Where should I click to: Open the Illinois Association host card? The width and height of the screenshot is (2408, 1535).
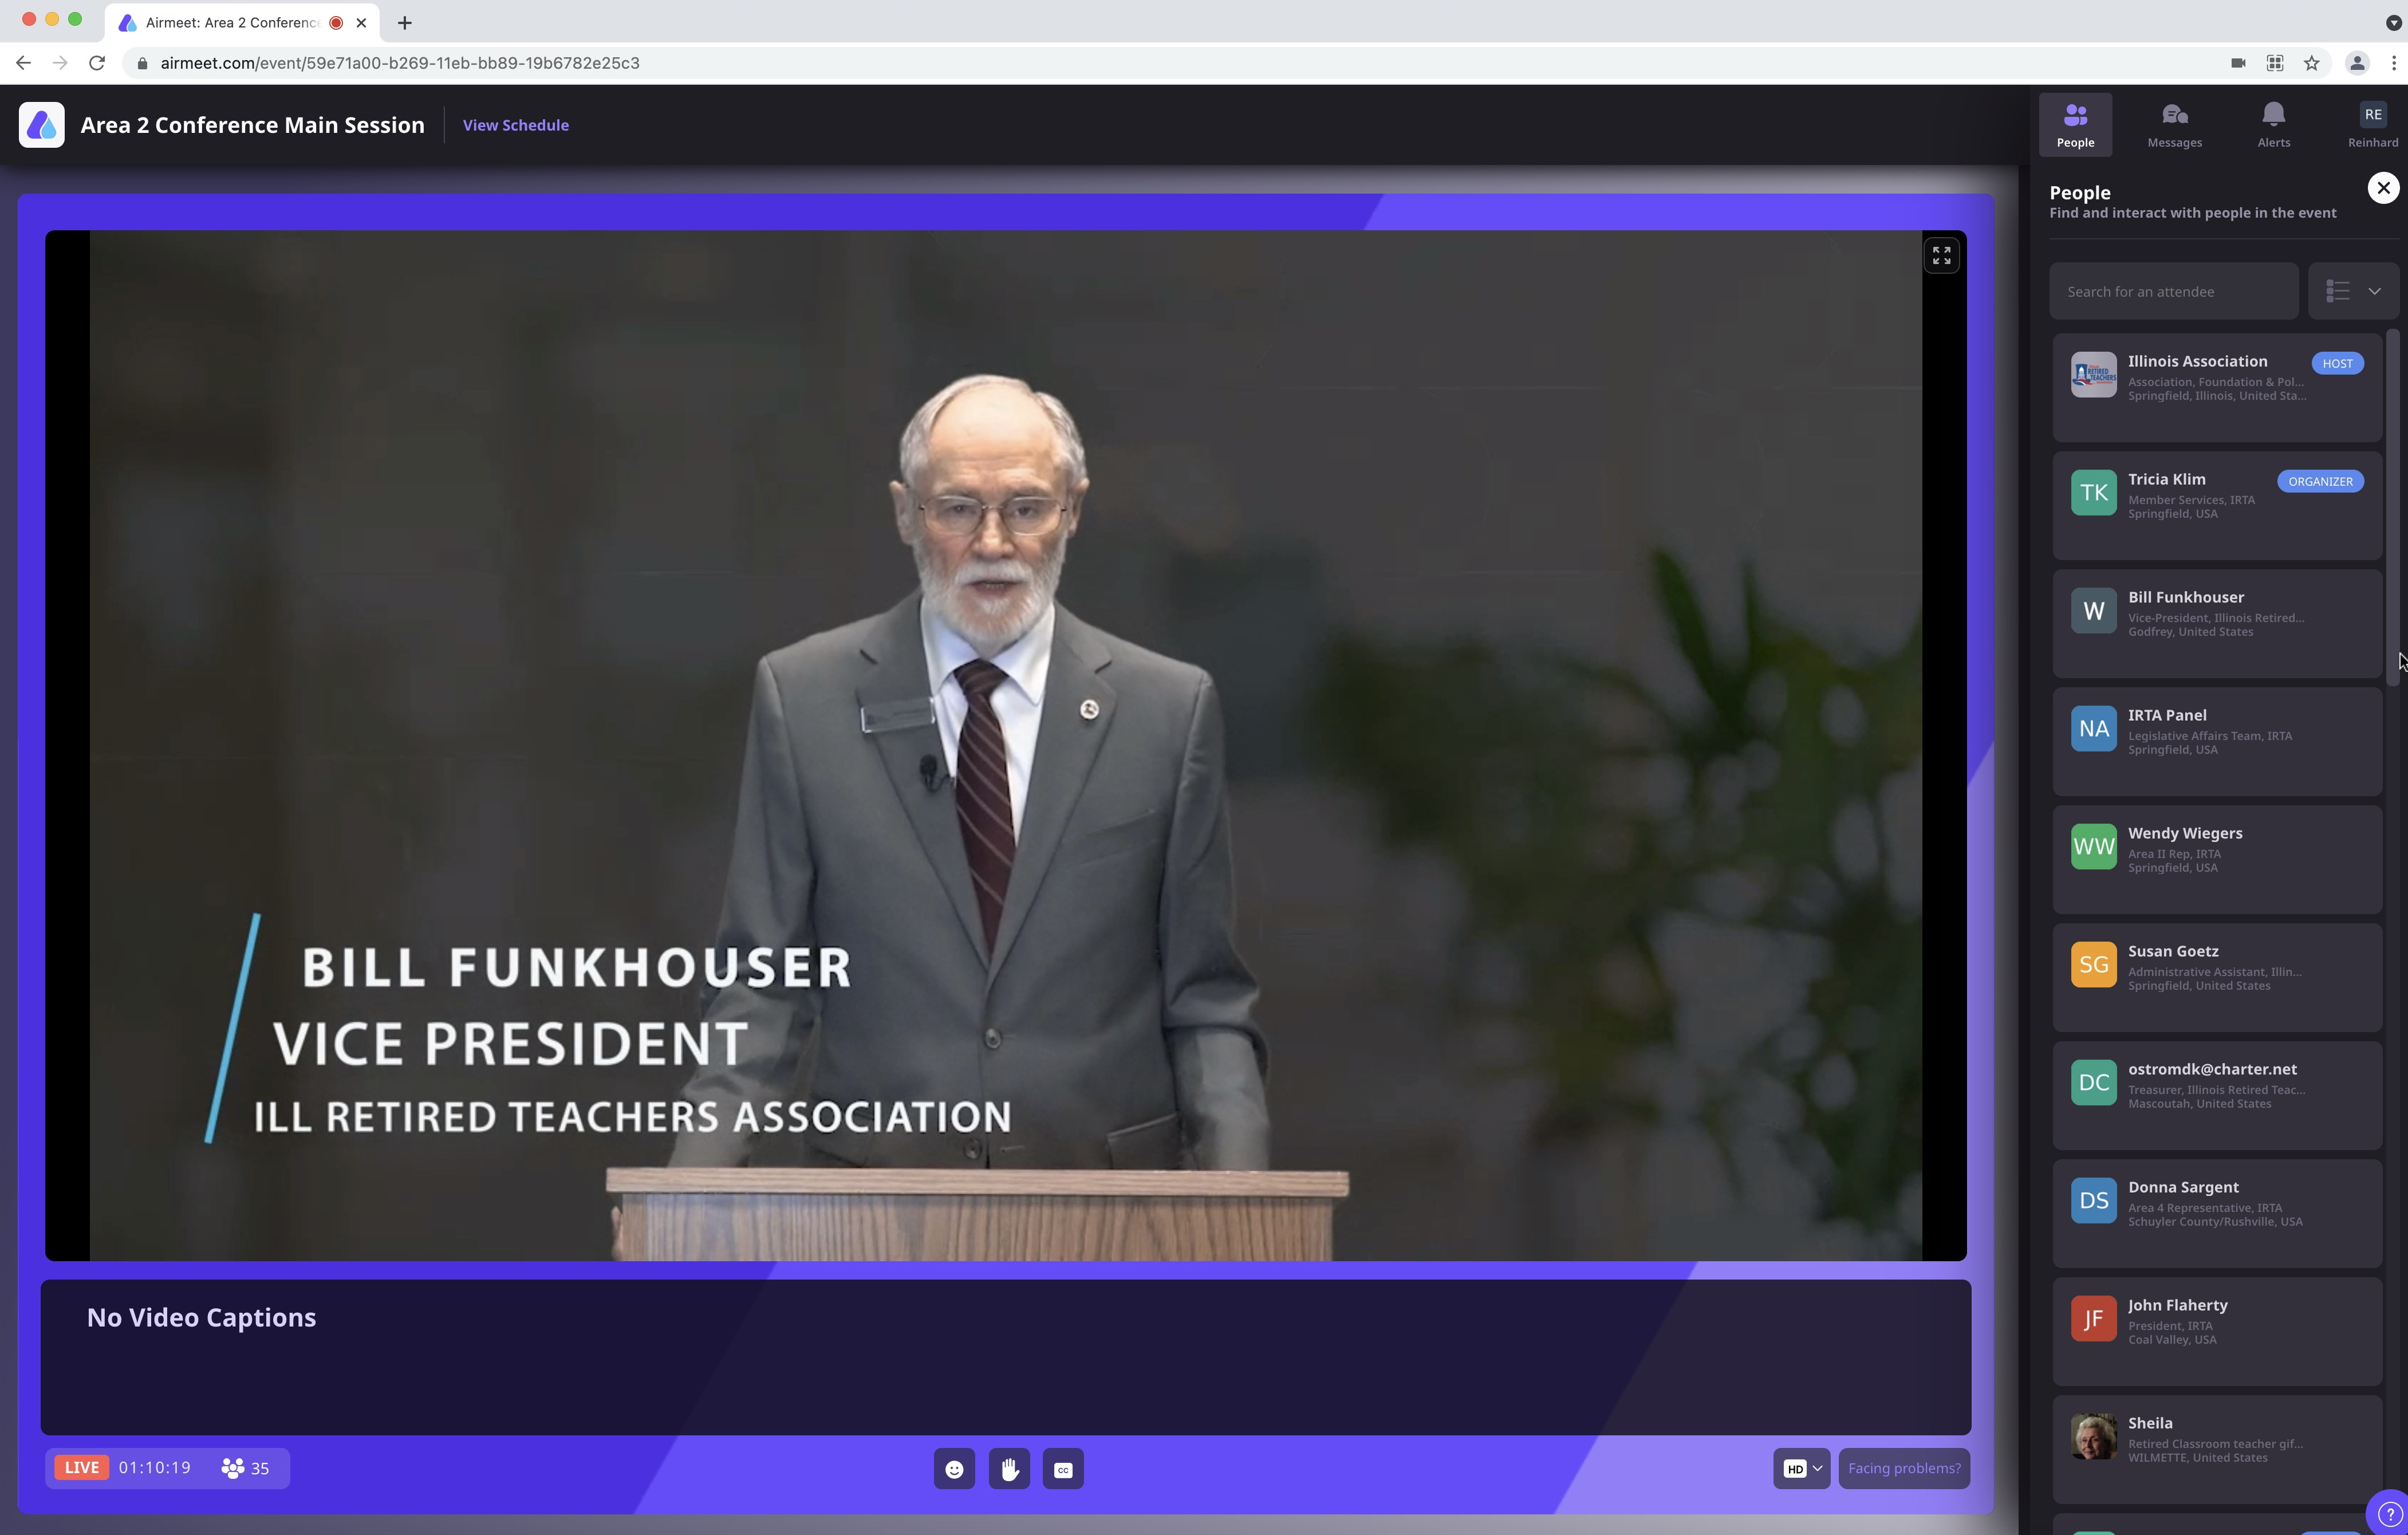coord(2217,388)
